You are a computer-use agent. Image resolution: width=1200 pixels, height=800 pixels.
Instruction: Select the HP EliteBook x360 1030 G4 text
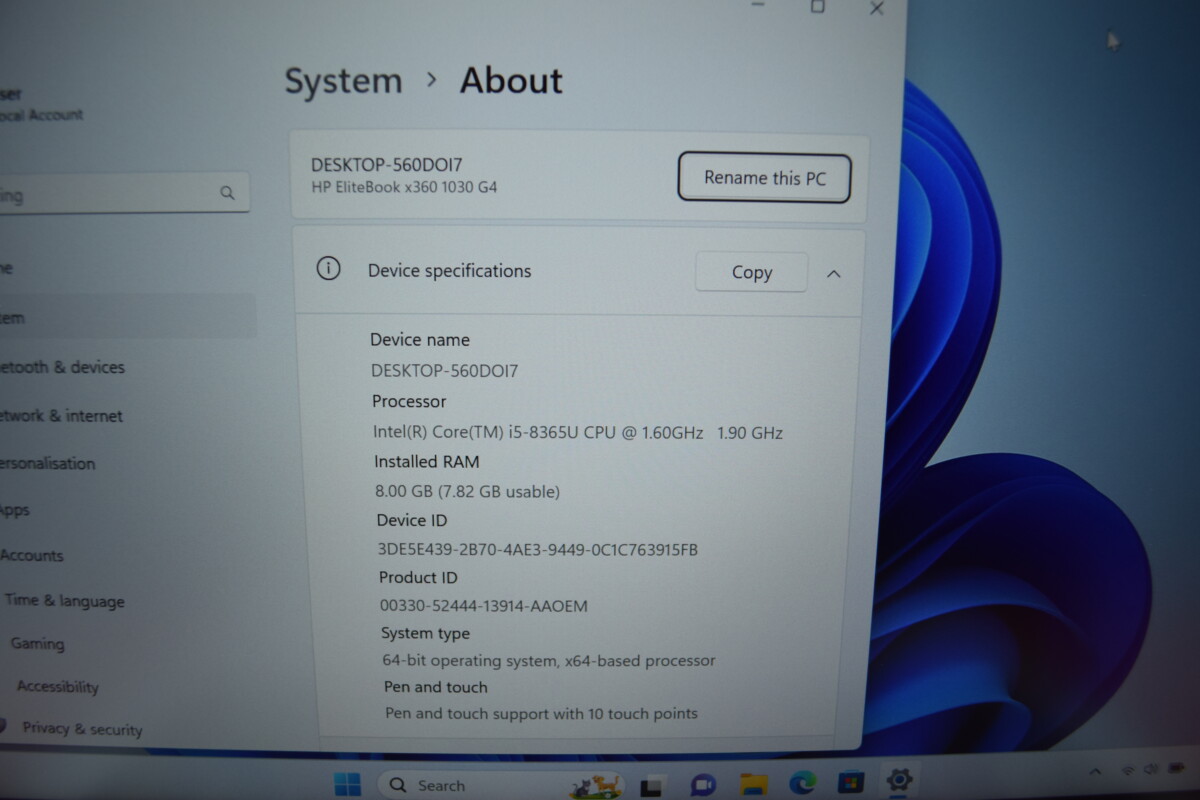tap(404, 187)
